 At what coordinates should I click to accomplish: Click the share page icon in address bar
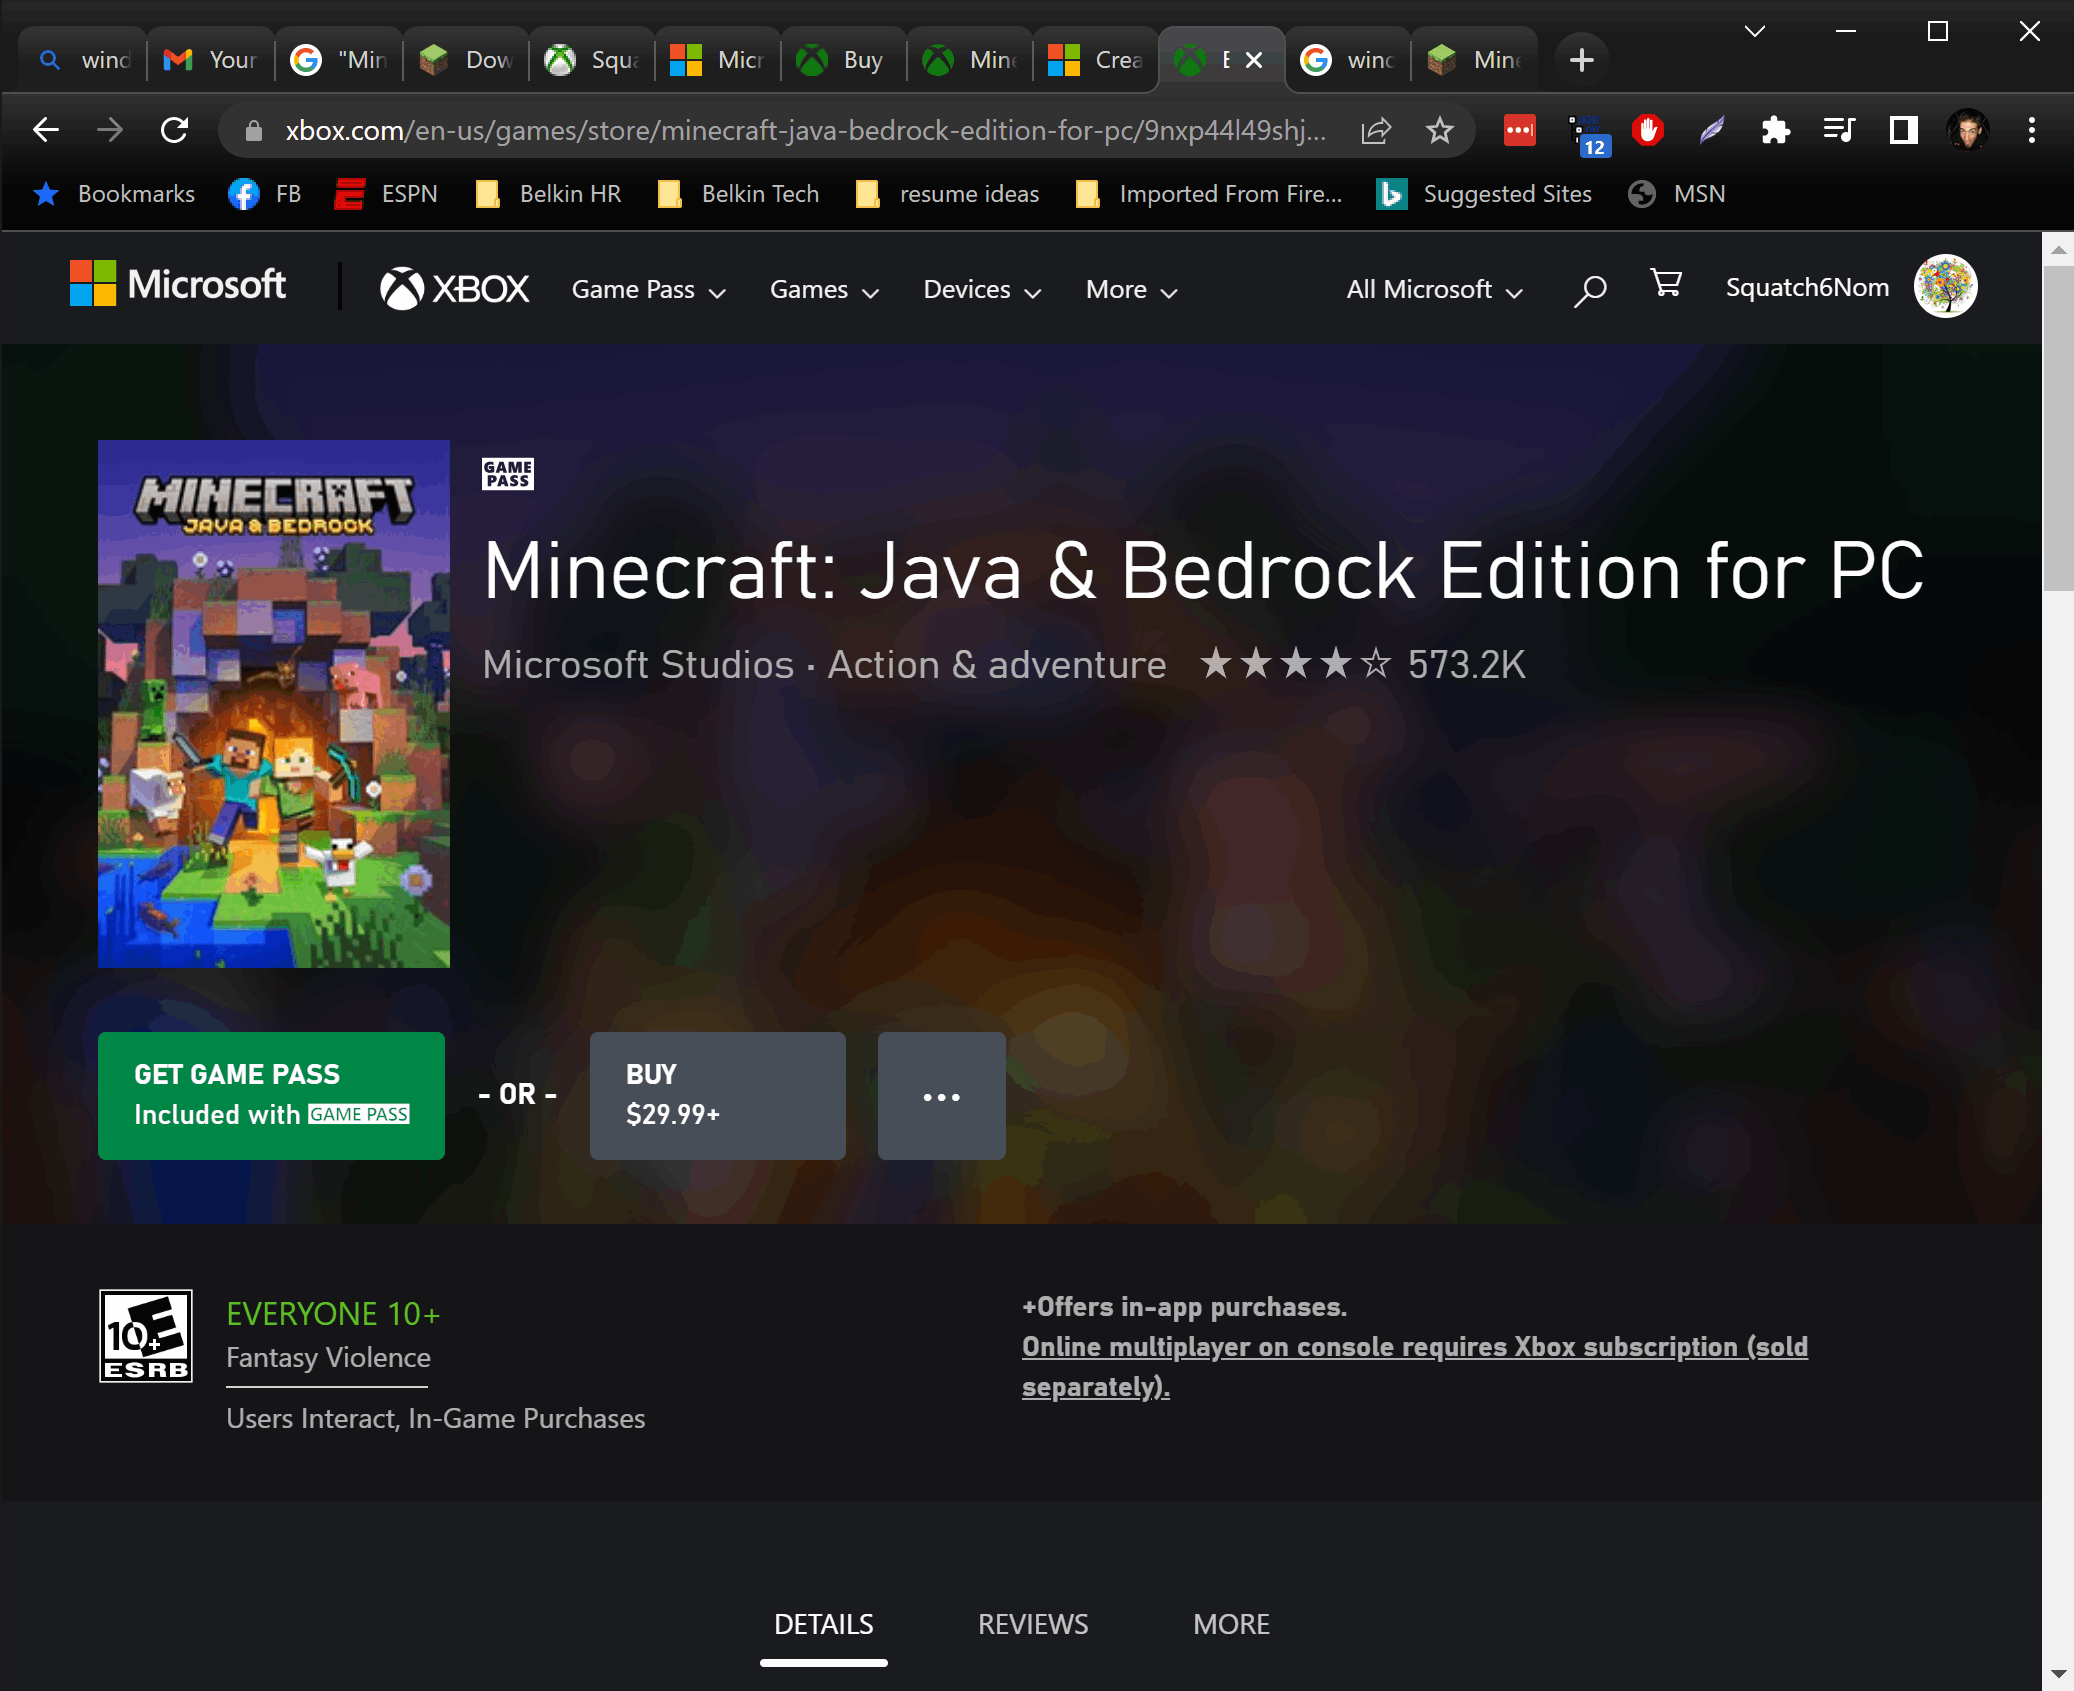[x=1376, y=130]
